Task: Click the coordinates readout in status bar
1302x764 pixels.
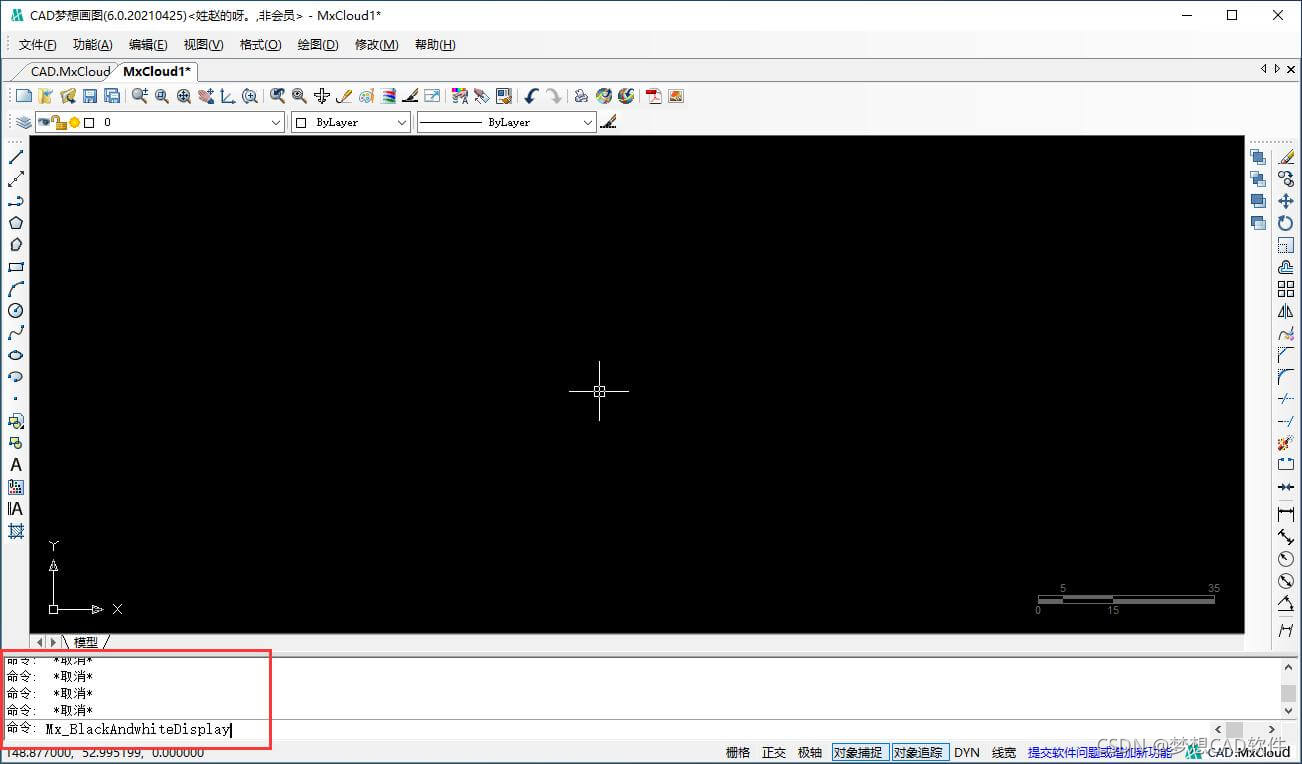Action: [x=103, y=752]
